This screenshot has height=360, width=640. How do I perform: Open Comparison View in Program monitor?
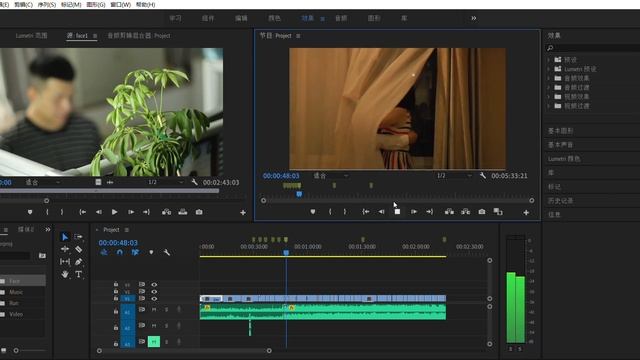coord(498,211)
